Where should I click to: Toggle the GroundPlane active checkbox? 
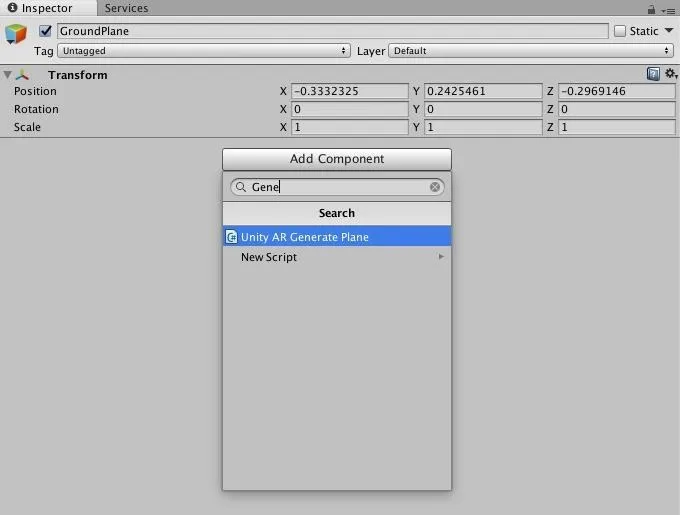tap(45, 31)
